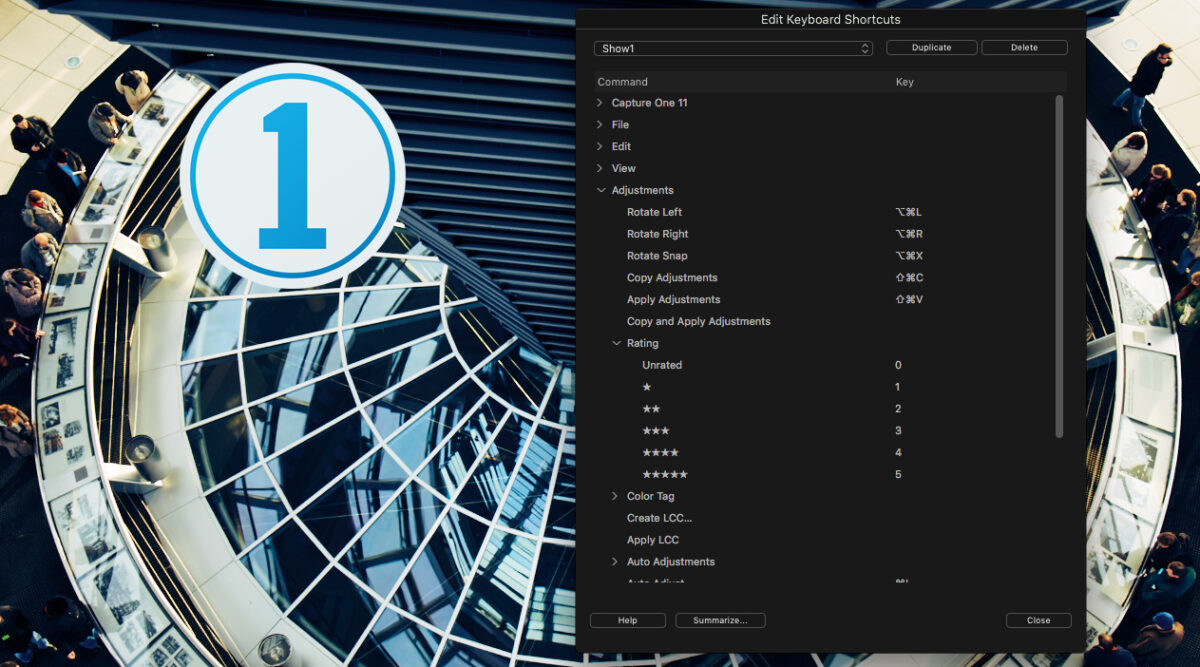Open the Summarize dialog
The width and height of the screenshot is (1200, 667).
720,620
